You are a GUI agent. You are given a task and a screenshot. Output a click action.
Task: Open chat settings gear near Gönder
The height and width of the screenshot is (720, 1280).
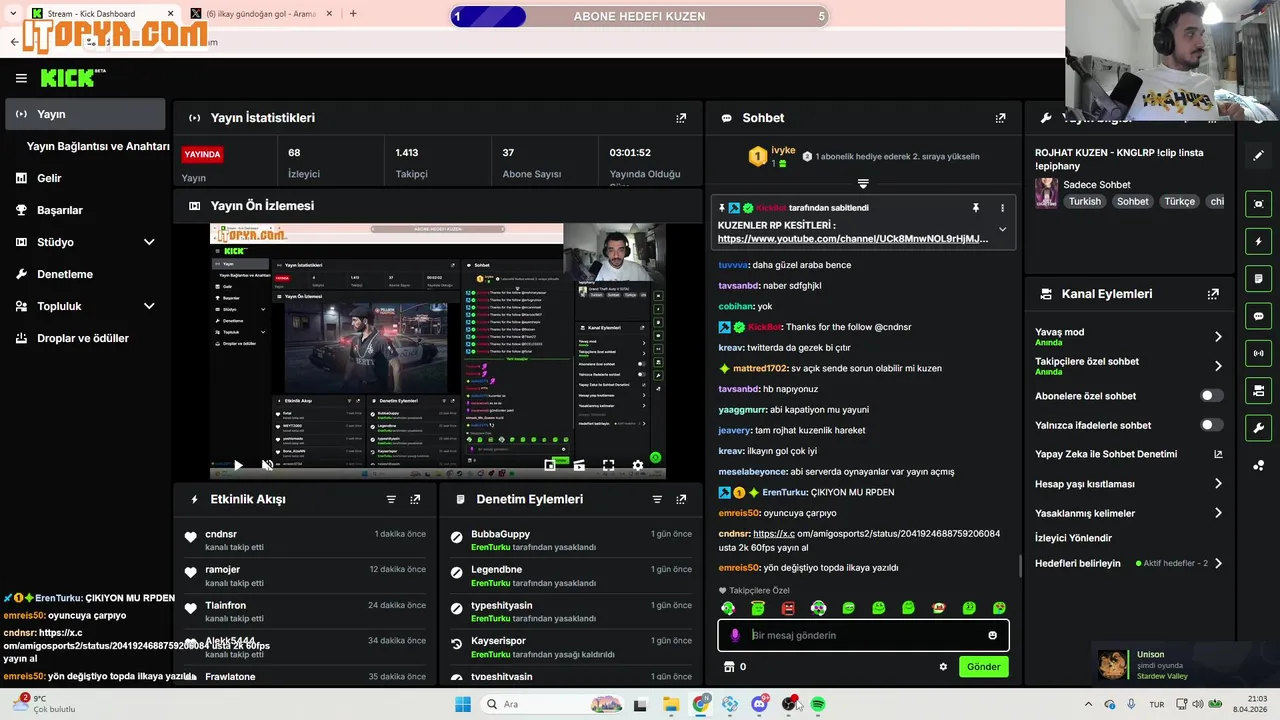(943, 667)
